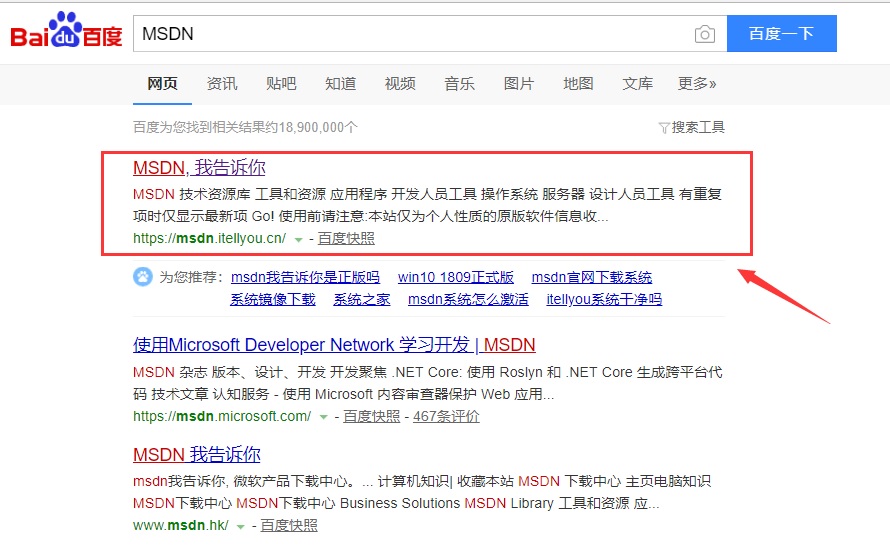Open the 'MSDN, 我告诉你' result title

[199, 167]
